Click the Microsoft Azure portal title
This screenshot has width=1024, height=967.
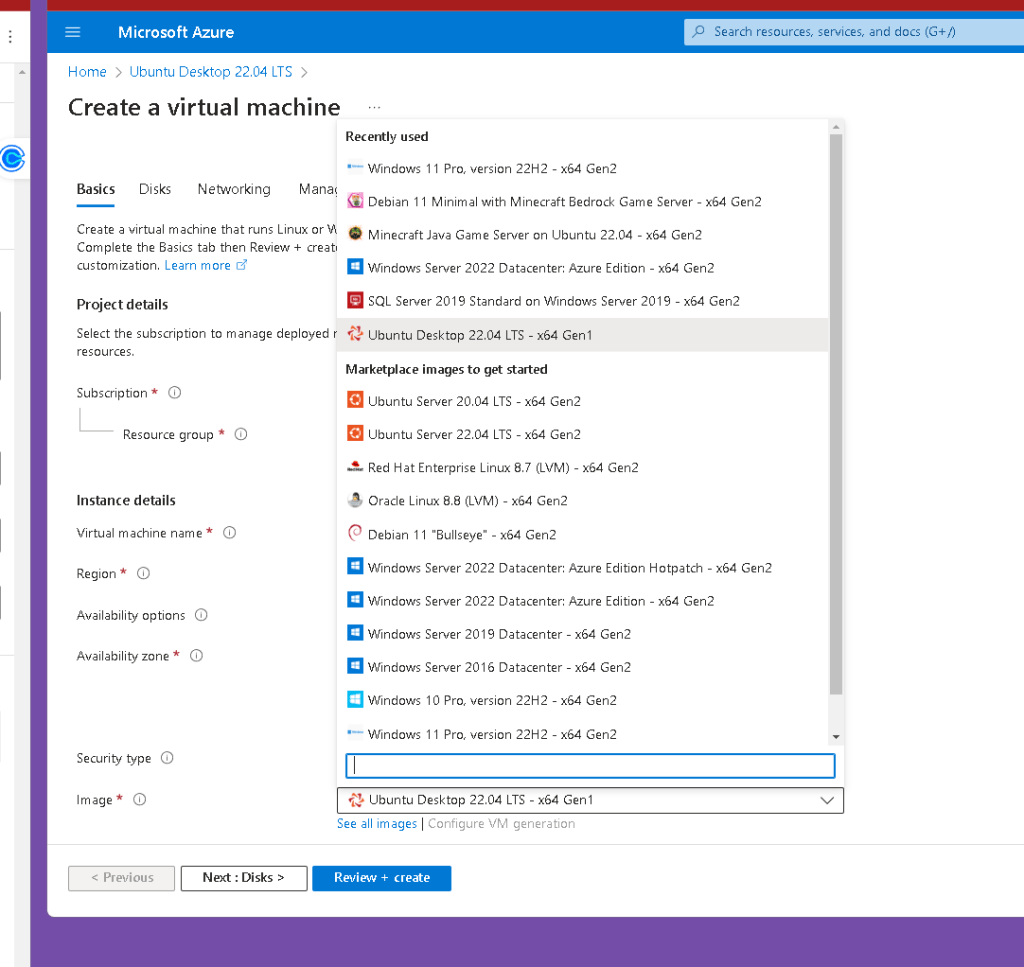tap(176, 32)
